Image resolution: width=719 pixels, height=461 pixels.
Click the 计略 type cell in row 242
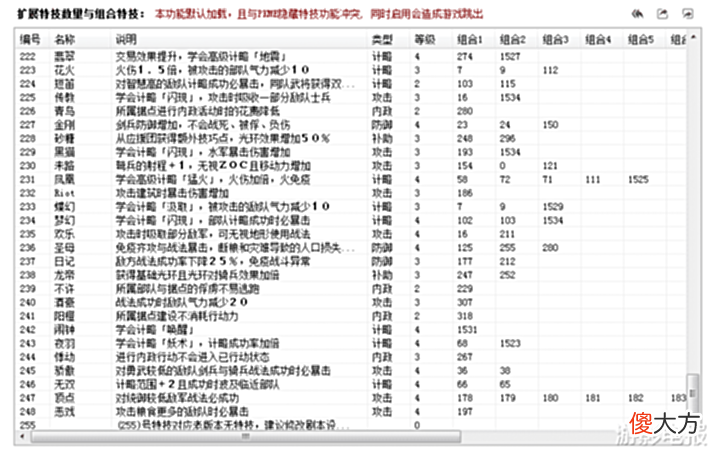click(x=382, y=330)
